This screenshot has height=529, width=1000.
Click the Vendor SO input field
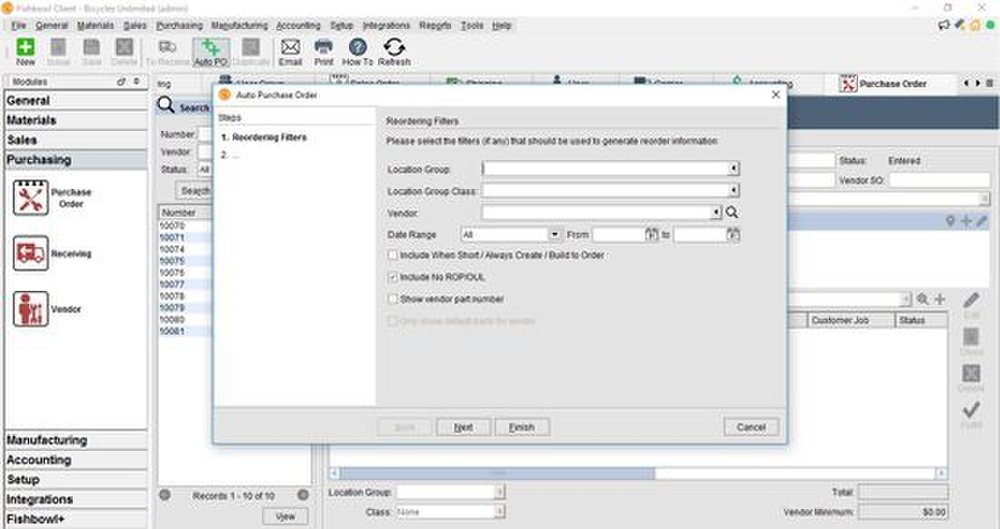(x=939, y=181)
